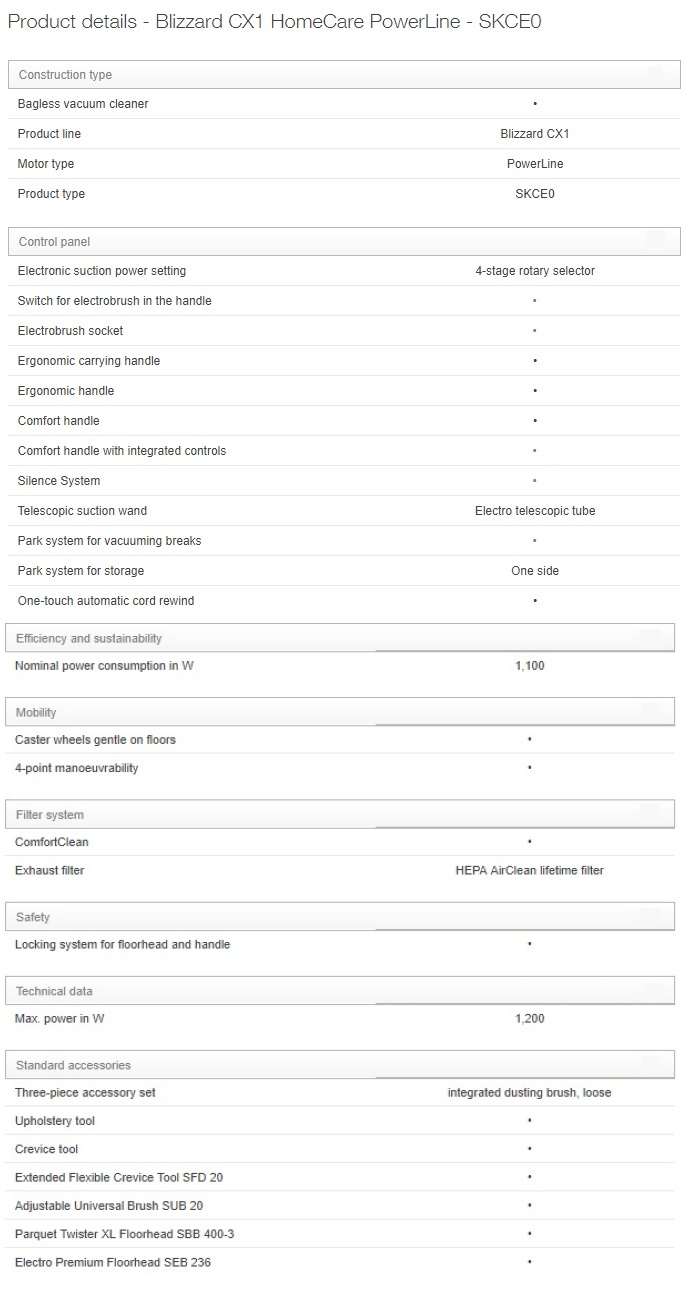This screenshot has height=1299, width=697.
Task: Toggle the Efficiency and sustainability section
Action: click(x=340, y=638)
